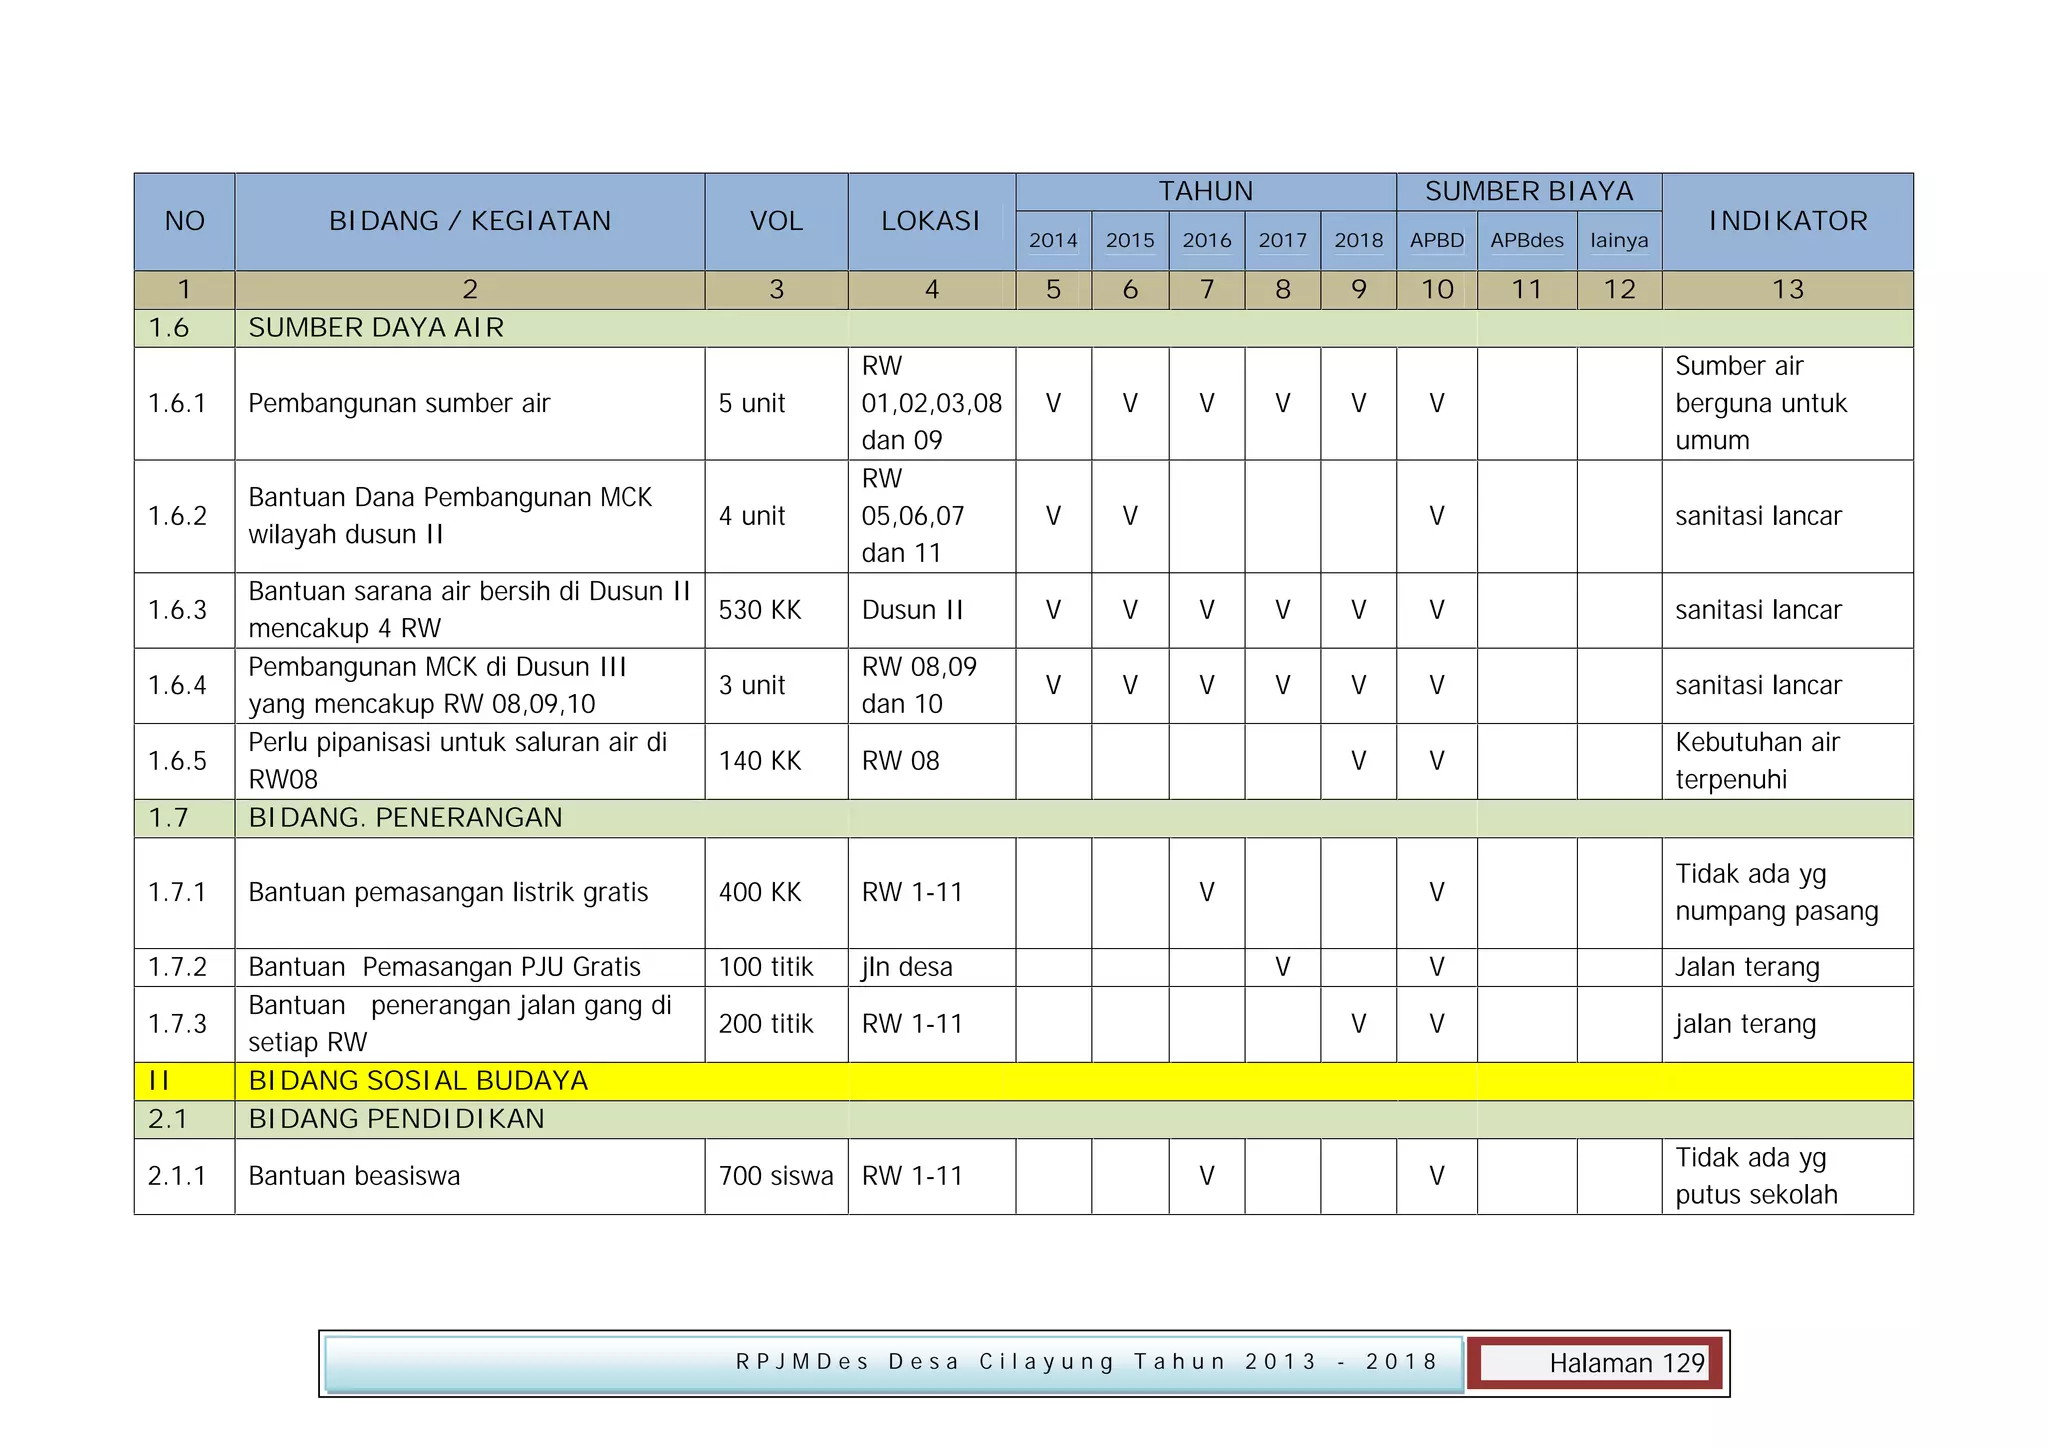Click the 2014 checkmark for row 1.6.2
The image size is (2048, 1448).
[x=1053, y=516]
